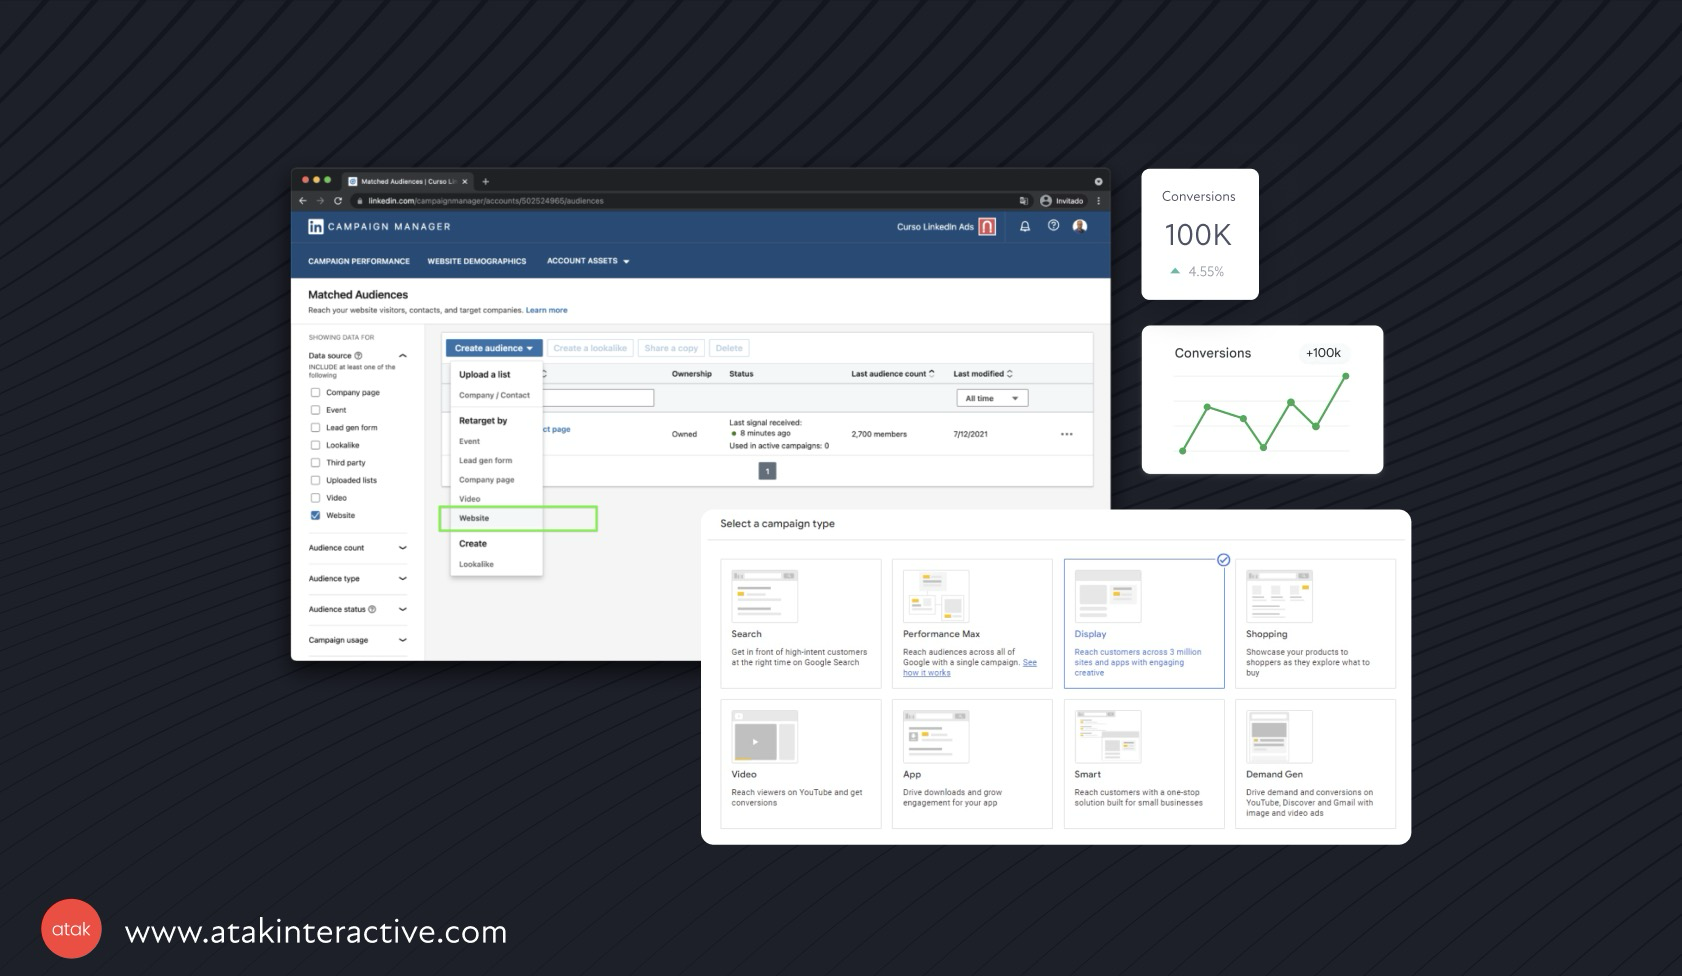The height and width of the screenshot is (976, 1682).
Task: Enable the Lookalike data source checkbox
Action: point(316,446)
